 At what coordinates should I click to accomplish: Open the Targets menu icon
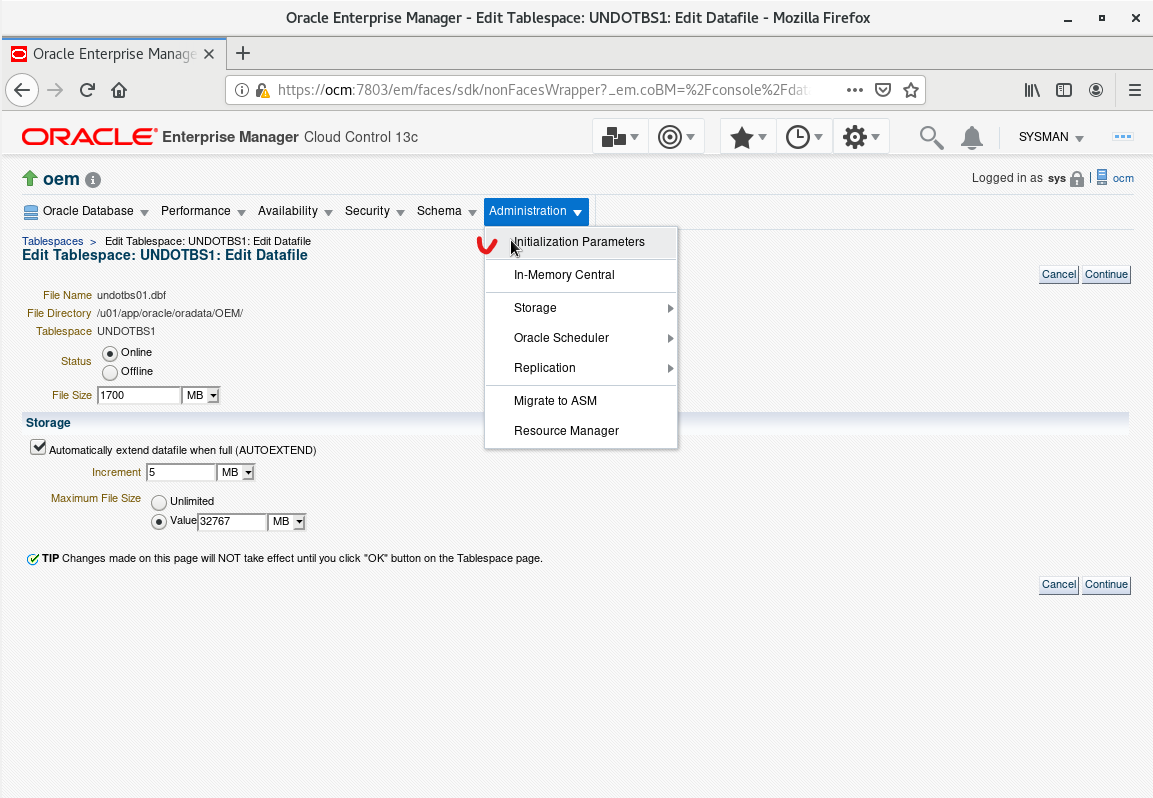click(x=676, y=137)
